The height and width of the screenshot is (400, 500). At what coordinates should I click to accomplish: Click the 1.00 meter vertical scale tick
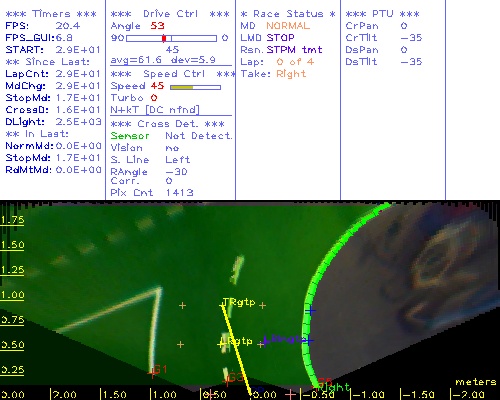click(12, 295)
